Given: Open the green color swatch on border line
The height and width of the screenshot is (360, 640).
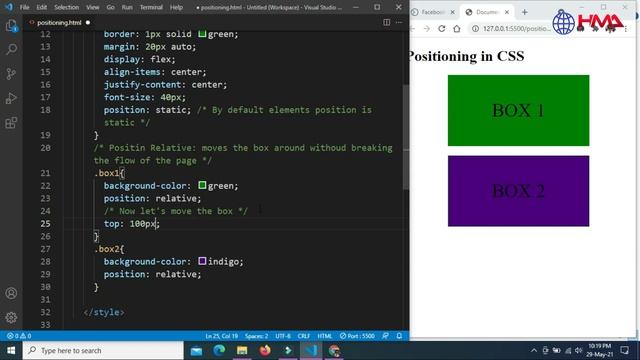Looking at the screenshot, I should click(202, 34).
